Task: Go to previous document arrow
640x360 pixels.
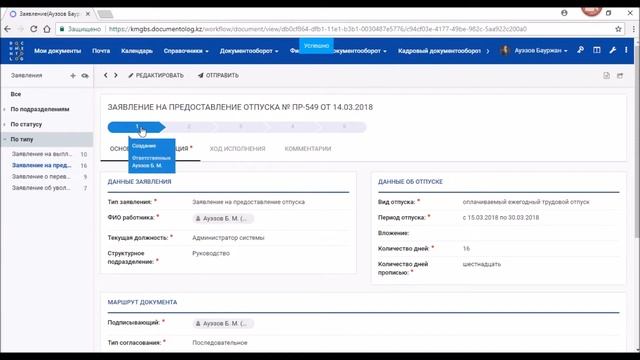Action: coord(106,75)
